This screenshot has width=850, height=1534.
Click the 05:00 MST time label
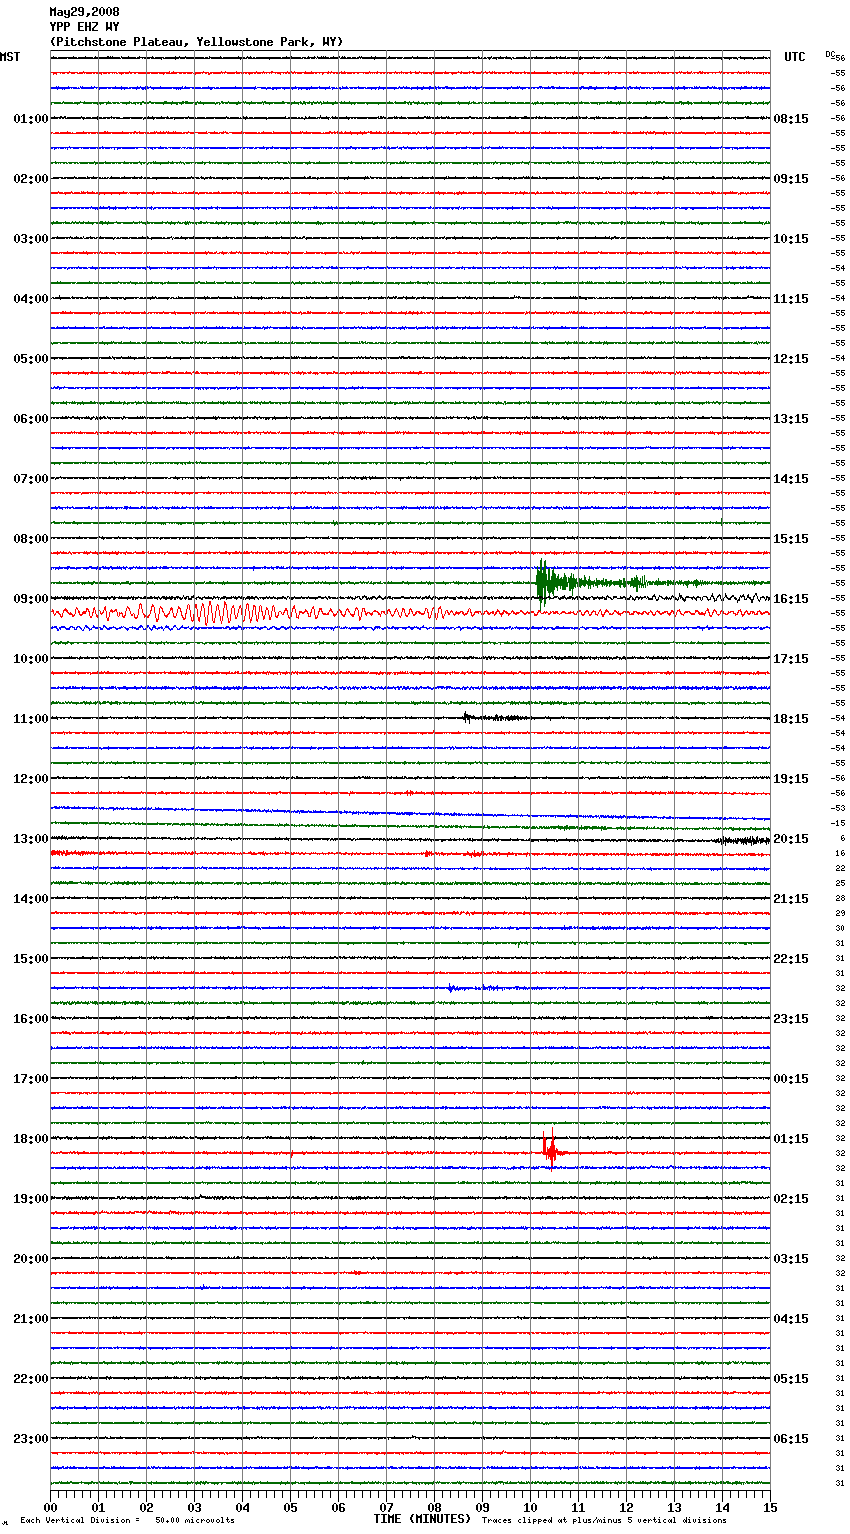point(30,359)
